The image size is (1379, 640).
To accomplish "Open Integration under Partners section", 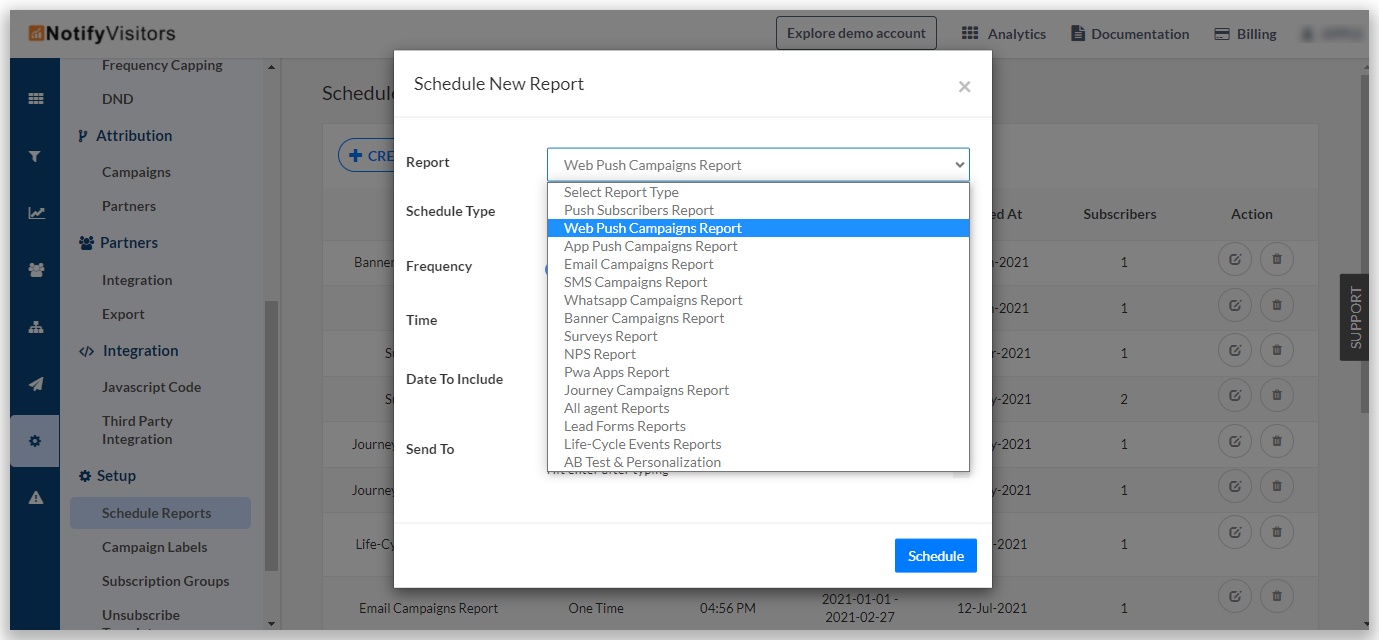I will click(x=137, y=280).
